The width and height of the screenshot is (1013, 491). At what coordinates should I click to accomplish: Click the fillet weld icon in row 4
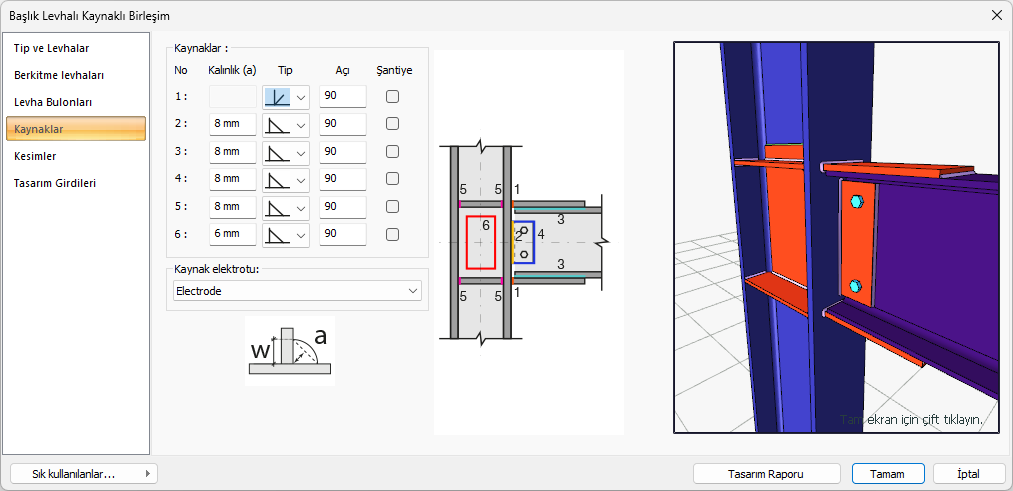[277, 179]
